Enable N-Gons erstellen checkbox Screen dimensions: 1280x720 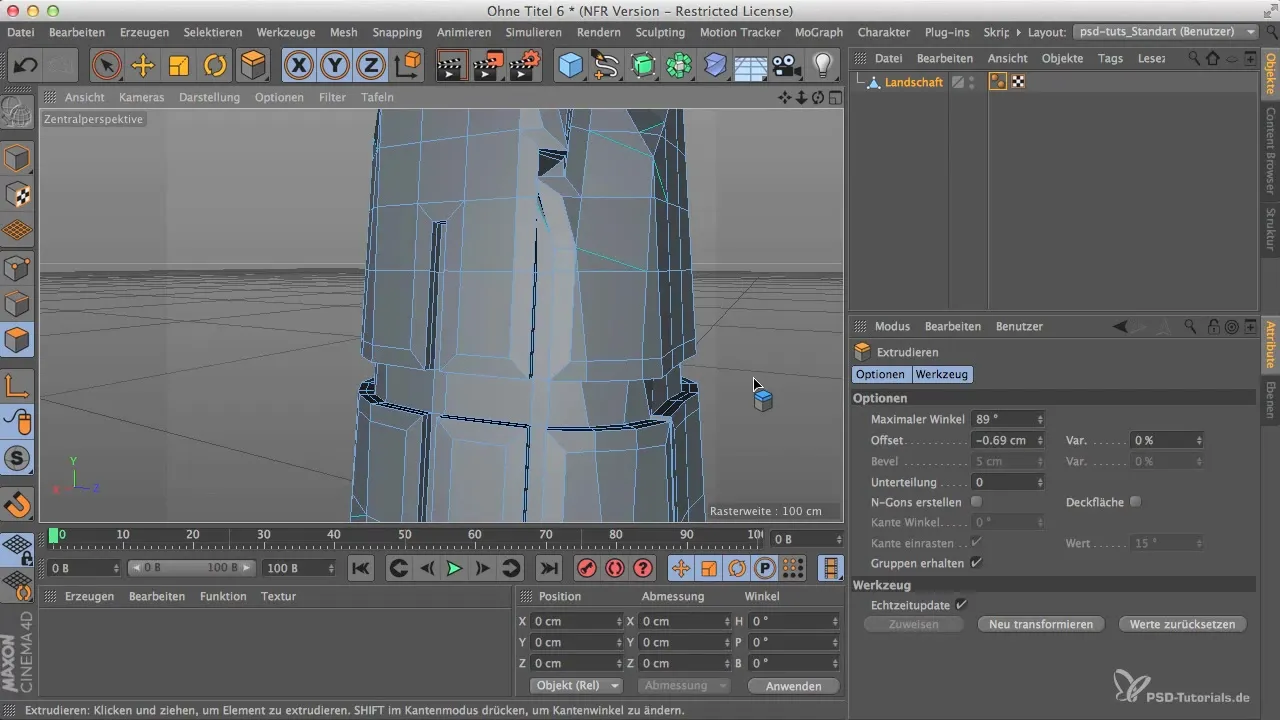976,502
